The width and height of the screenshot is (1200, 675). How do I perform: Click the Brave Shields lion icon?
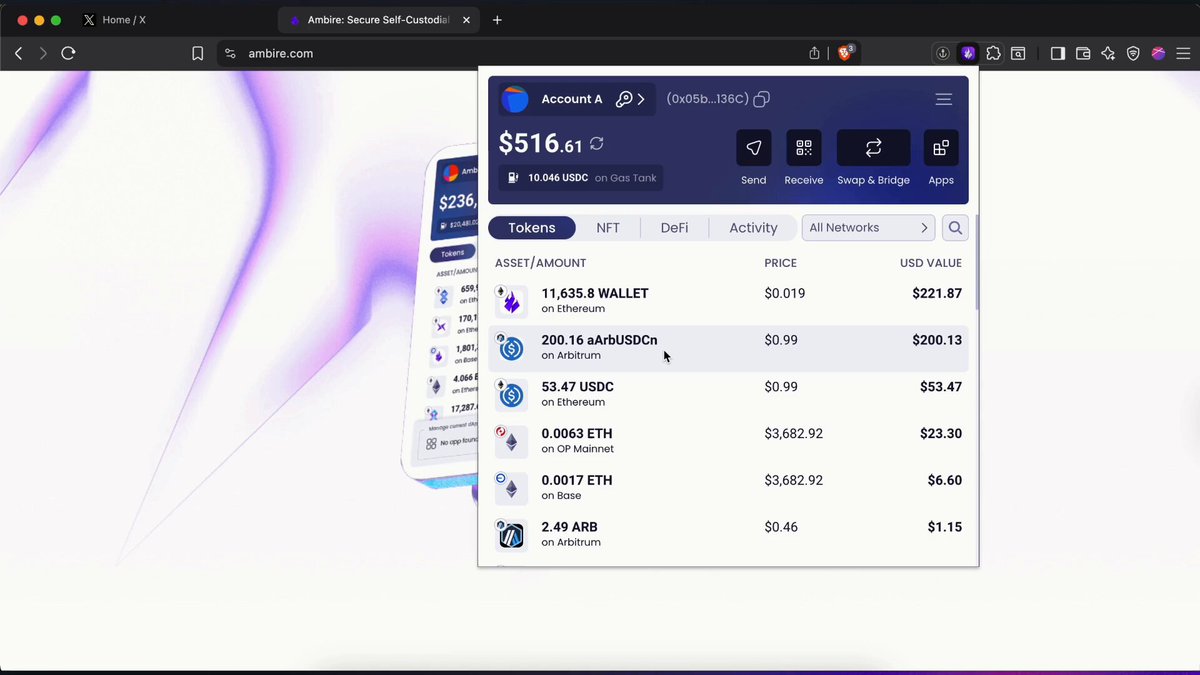click(x=846, y=53)
